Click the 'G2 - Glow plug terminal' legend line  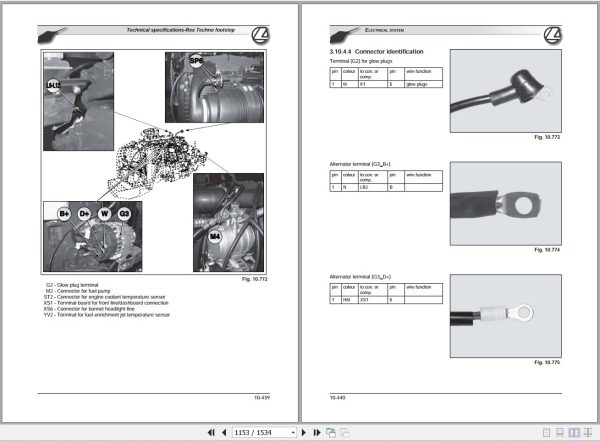72,285
